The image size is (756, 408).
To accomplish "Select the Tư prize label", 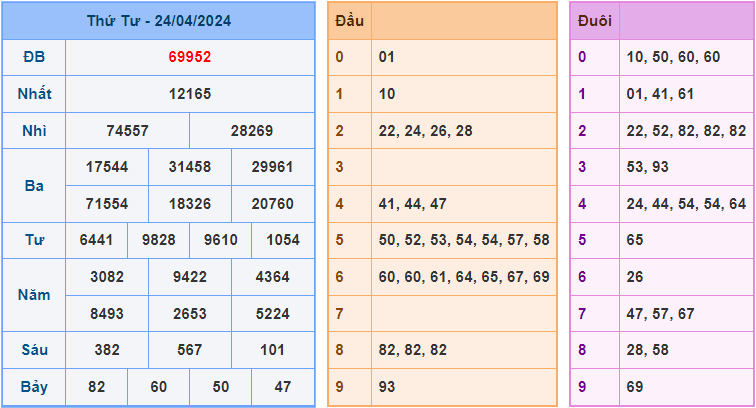I will click(34, 240).
